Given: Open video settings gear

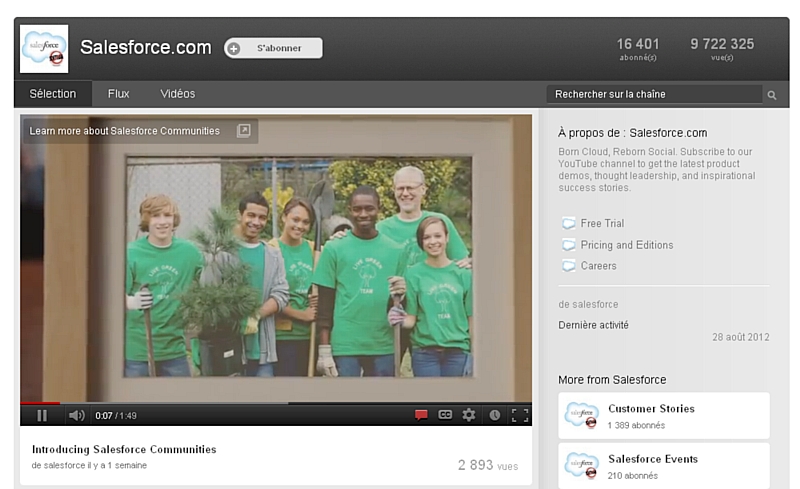Looking at the screenshot, I should pyautogui.click(x=468, y=415).
